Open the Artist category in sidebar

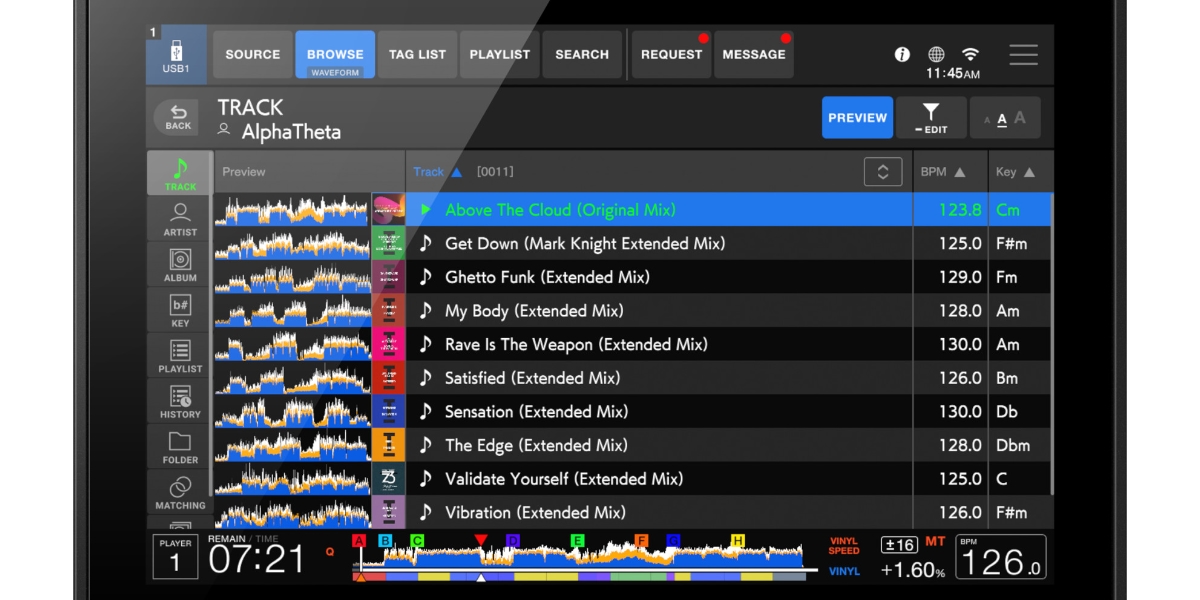click(x=180, y=219)
